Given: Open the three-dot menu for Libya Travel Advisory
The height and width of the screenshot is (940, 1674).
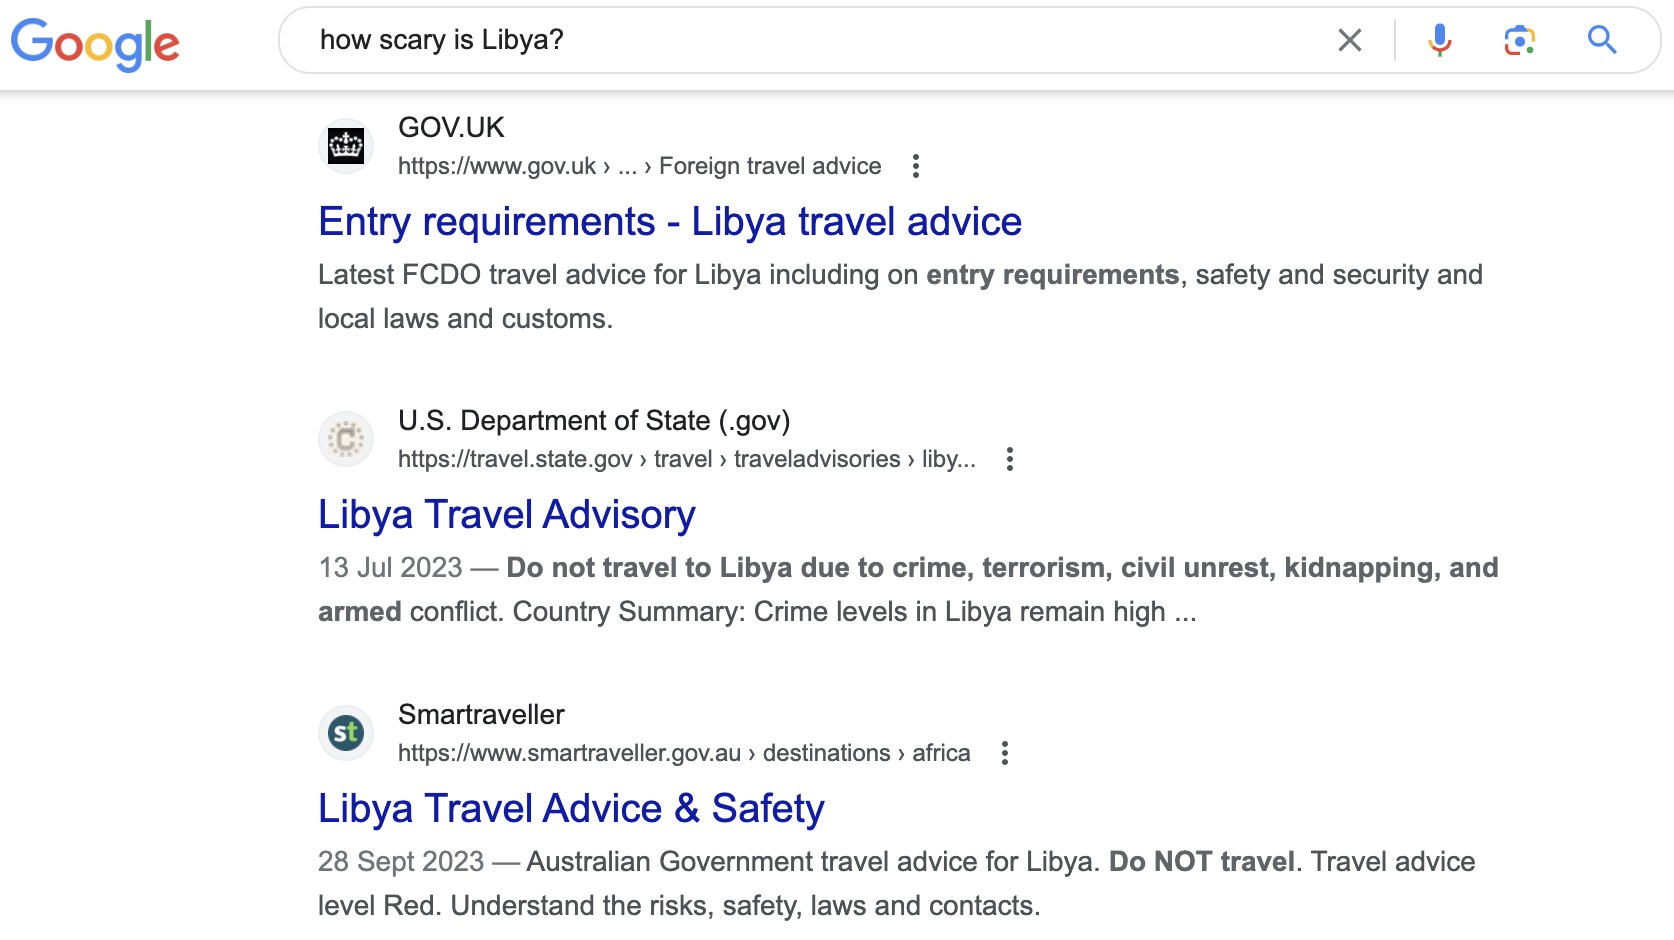Looking at the screenshot, I should tap(1010, 459).
